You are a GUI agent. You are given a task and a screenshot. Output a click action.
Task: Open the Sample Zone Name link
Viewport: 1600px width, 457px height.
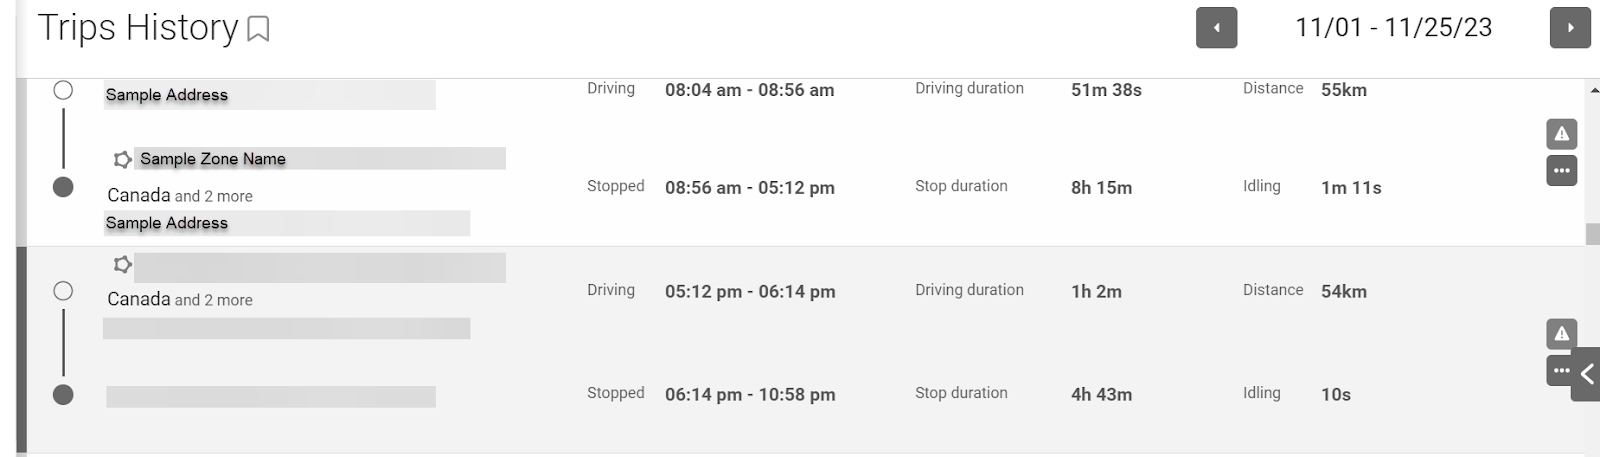tap(213, 159)
